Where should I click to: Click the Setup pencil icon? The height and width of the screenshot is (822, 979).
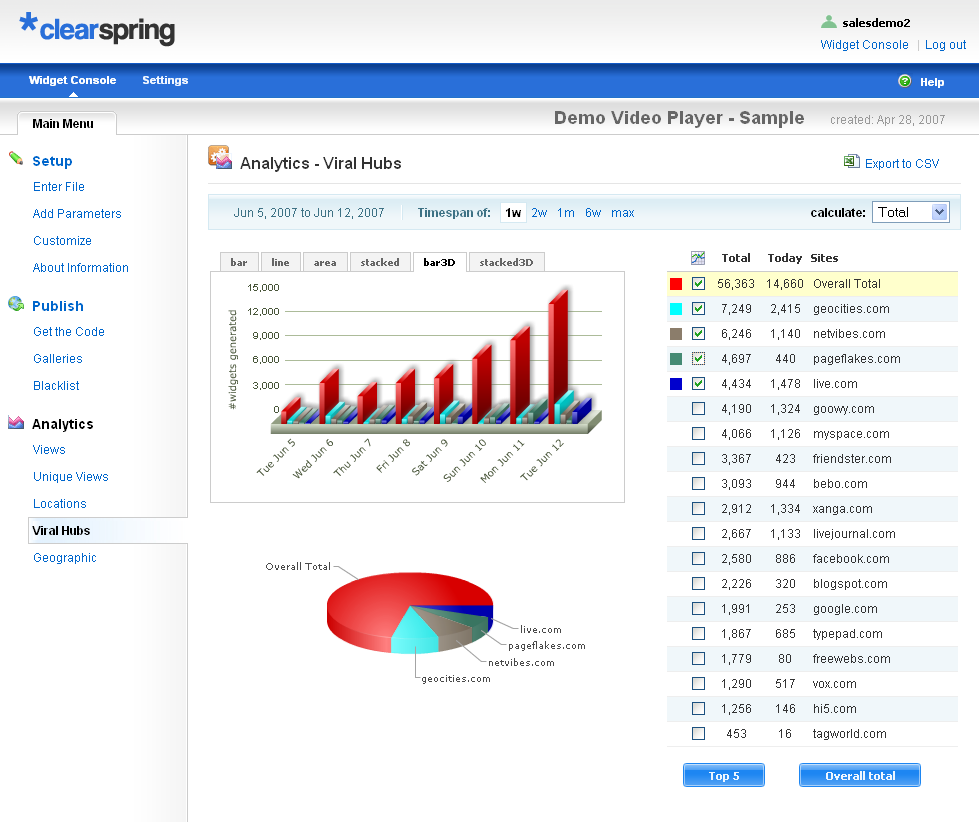[x=16, y=159]
